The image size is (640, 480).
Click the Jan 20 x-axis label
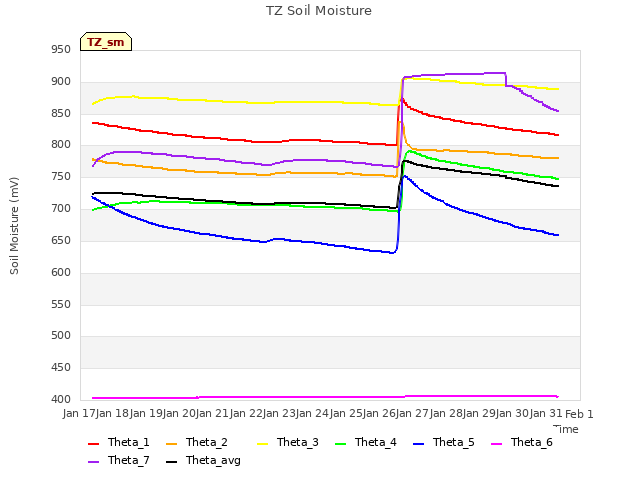(179, 414)
